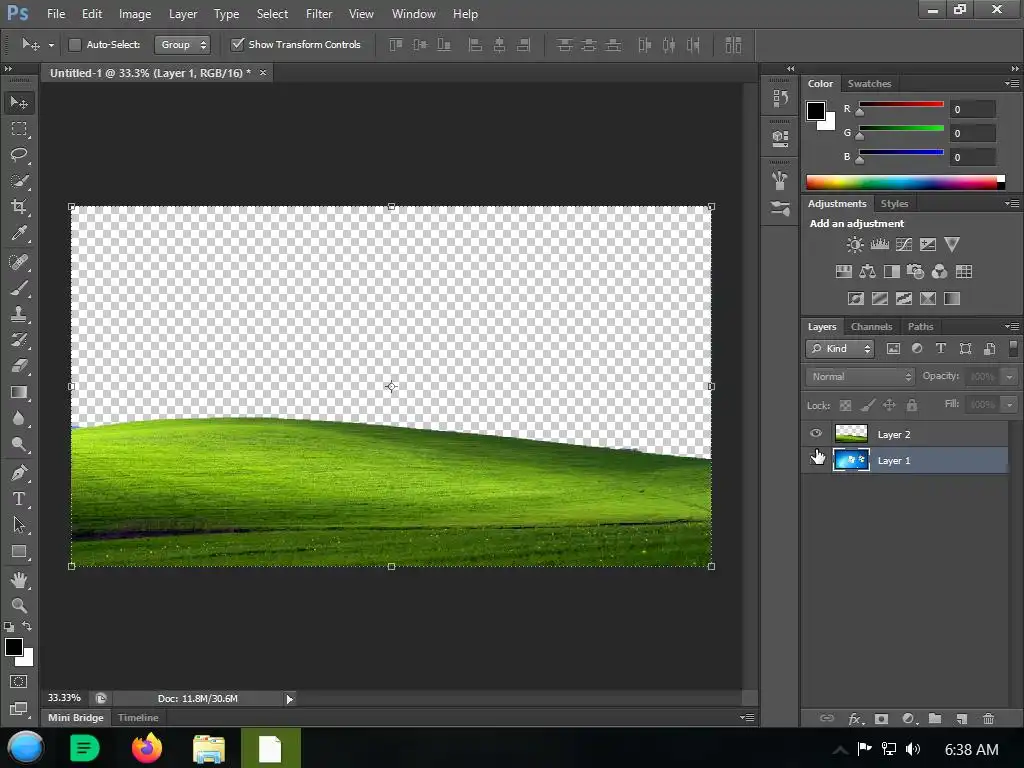Open the Layers panel menu
This screenshot has height=768, width=1024.
coord(1012,326)
